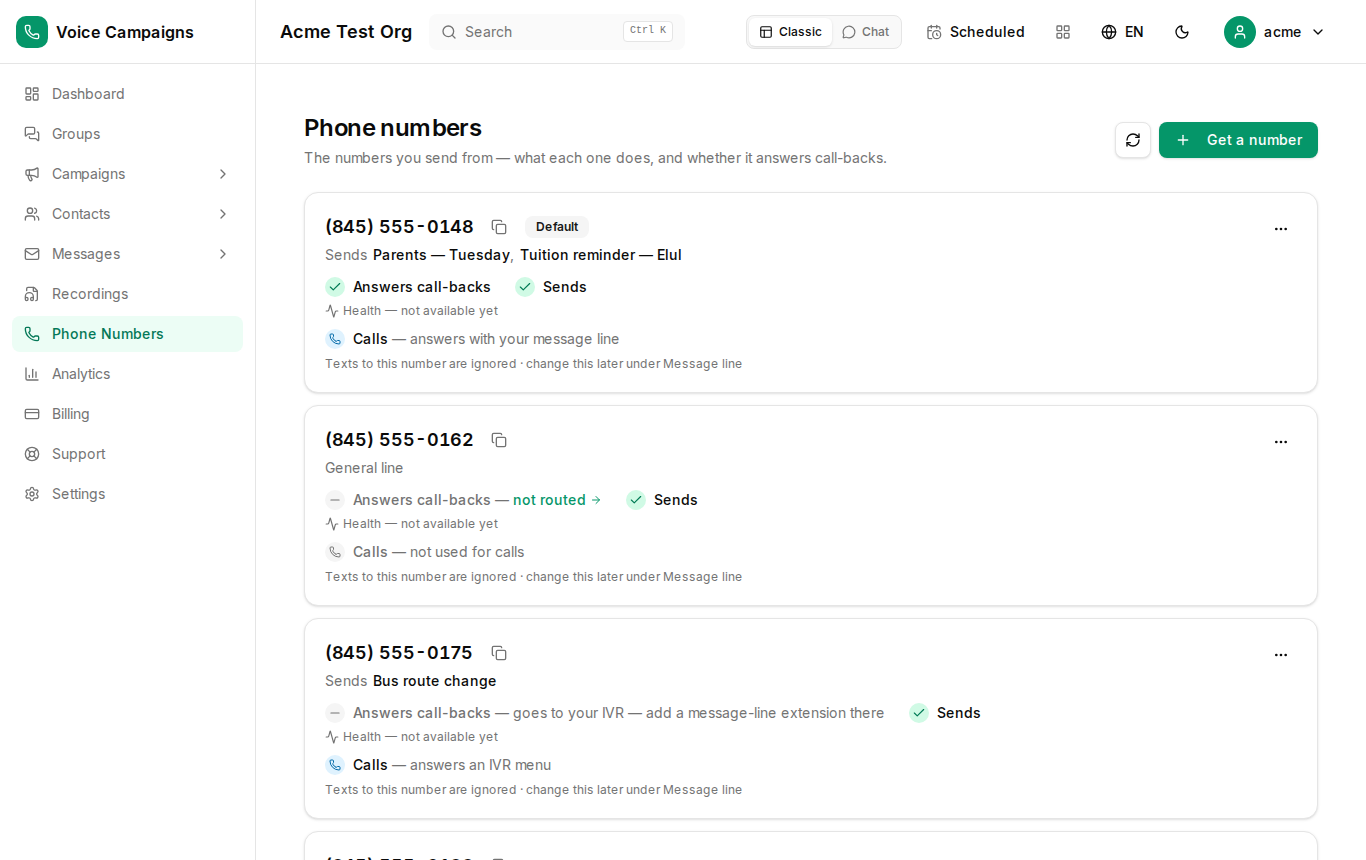Switch to Classic view
The height and width of the screenshot is (860, 1366).
[790, 32]
